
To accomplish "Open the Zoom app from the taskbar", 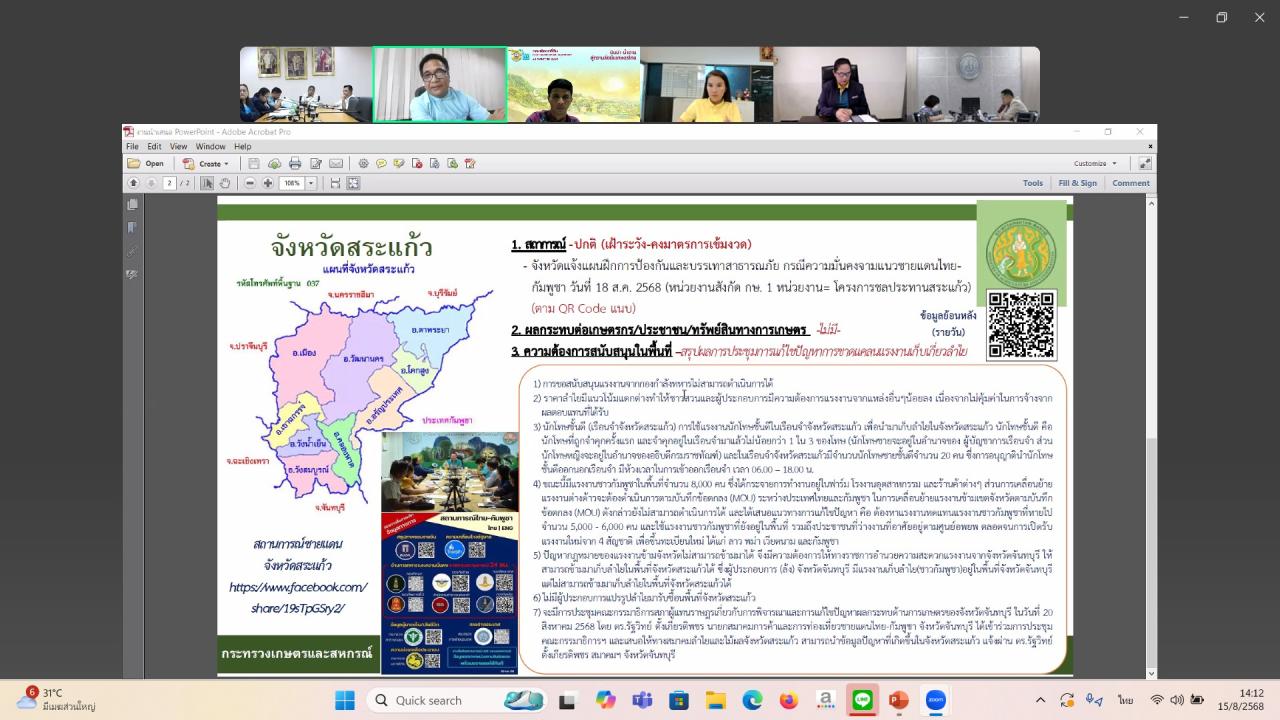I will [x=935, y=700].
